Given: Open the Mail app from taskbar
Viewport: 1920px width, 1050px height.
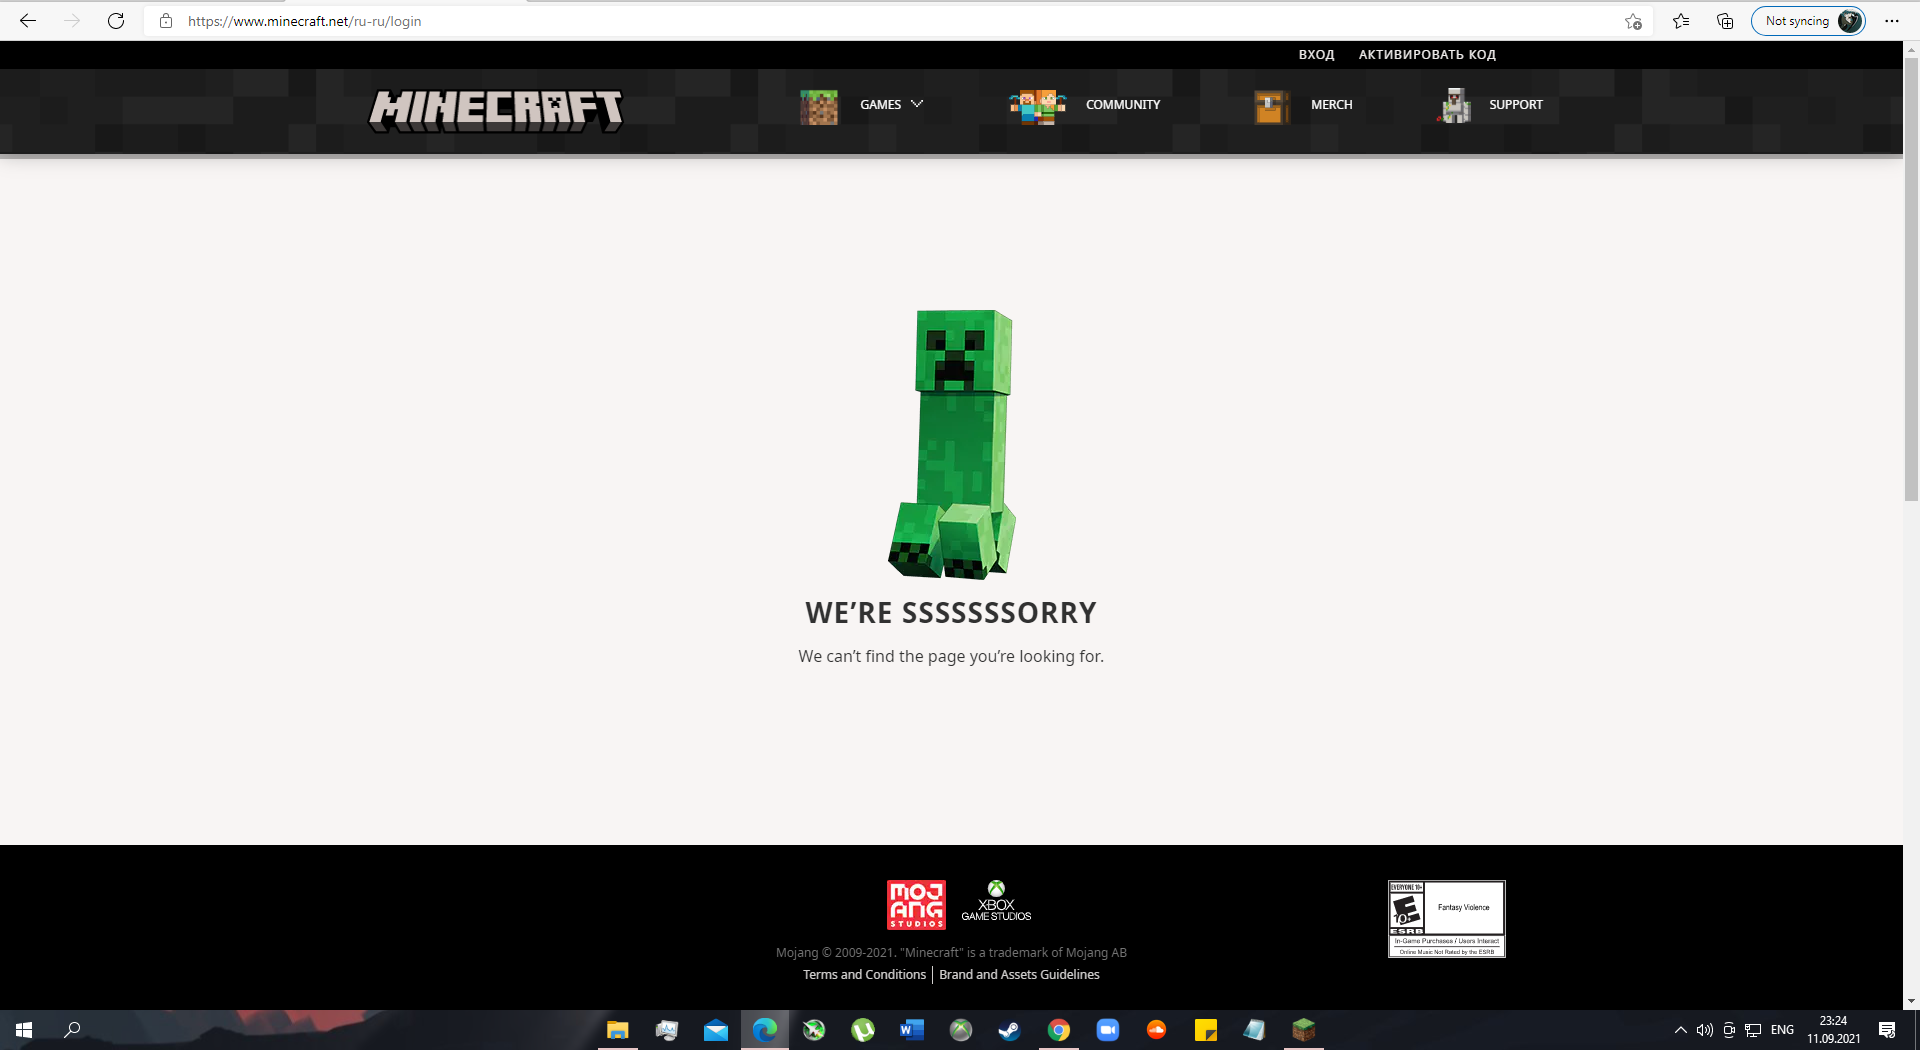Looking at the screenshot, I should (716, 1030).
